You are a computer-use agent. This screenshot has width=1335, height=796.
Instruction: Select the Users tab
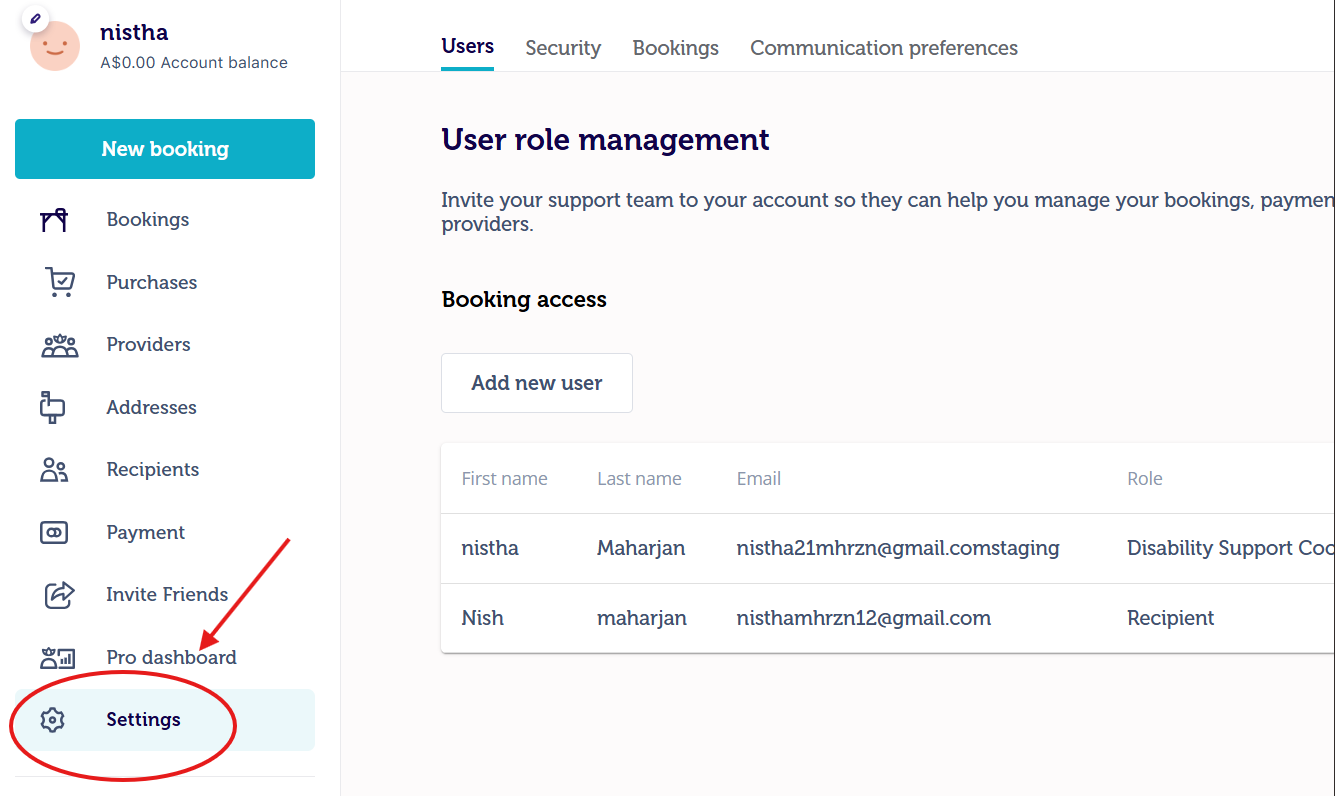(x=468, y=47)
